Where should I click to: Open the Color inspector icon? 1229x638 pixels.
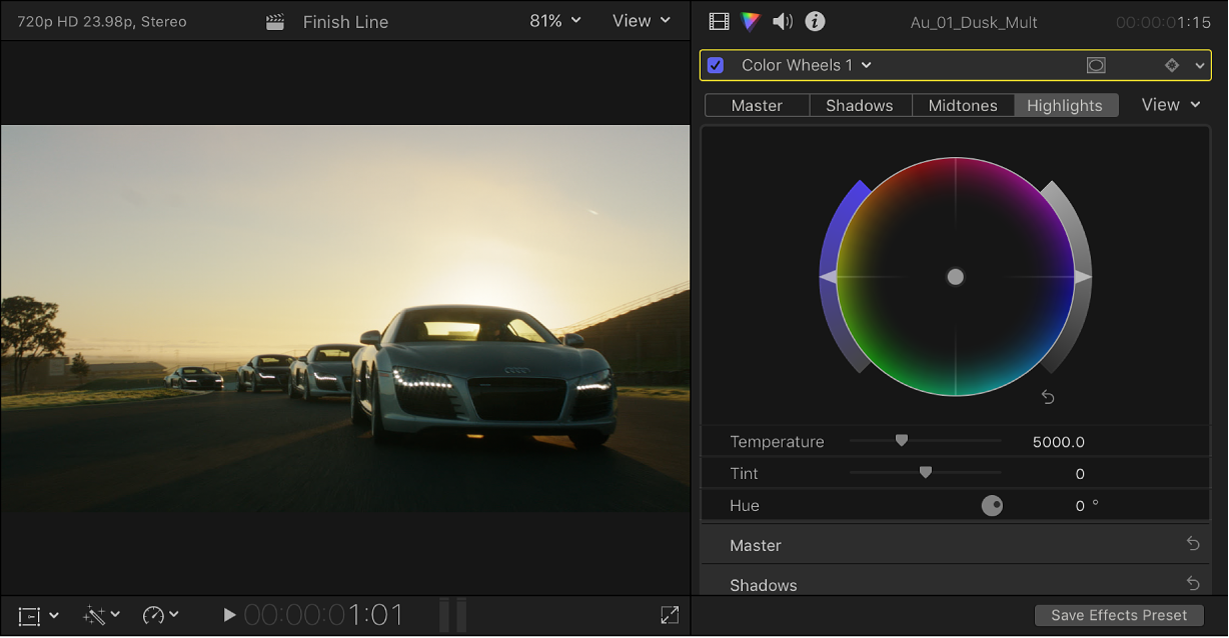[750, 21]
